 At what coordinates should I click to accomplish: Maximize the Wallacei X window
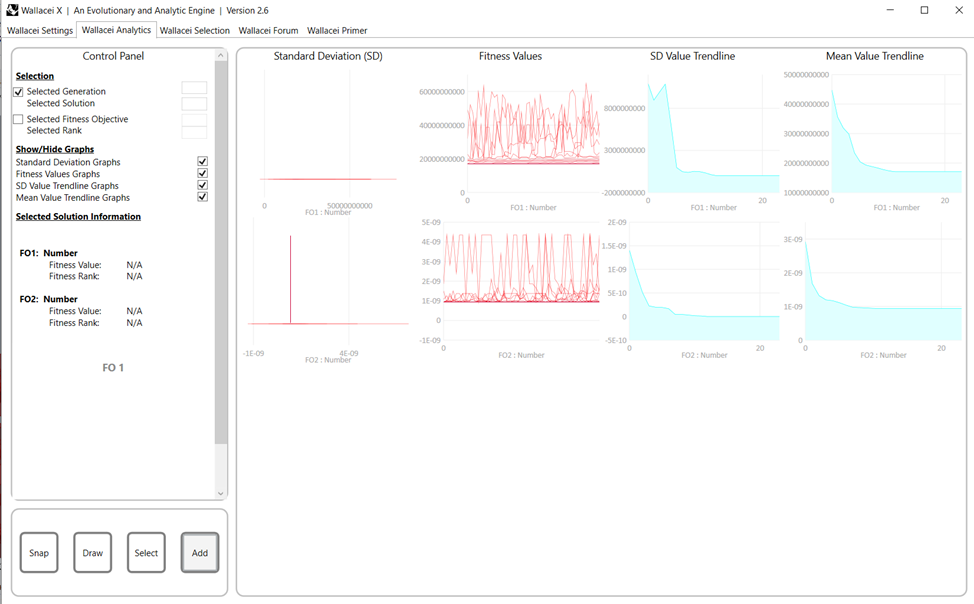(x=924, y=10)
